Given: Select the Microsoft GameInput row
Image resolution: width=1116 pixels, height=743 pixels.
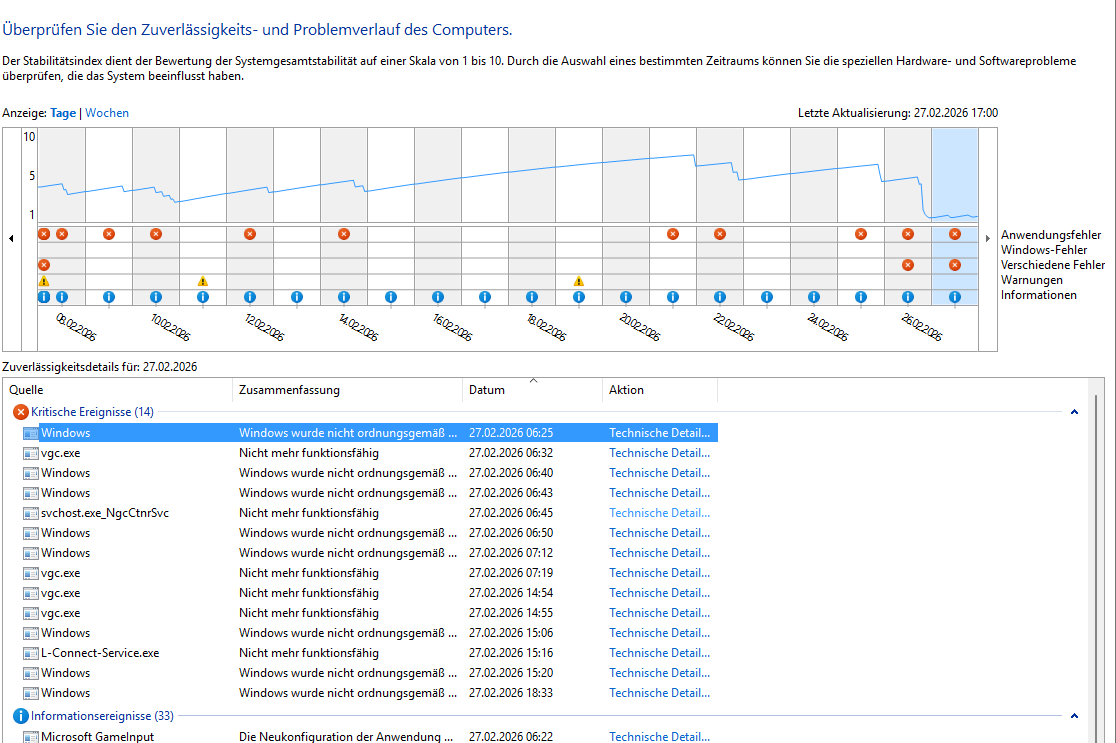Looking at the screenshot, I should (x=370, y=737).
